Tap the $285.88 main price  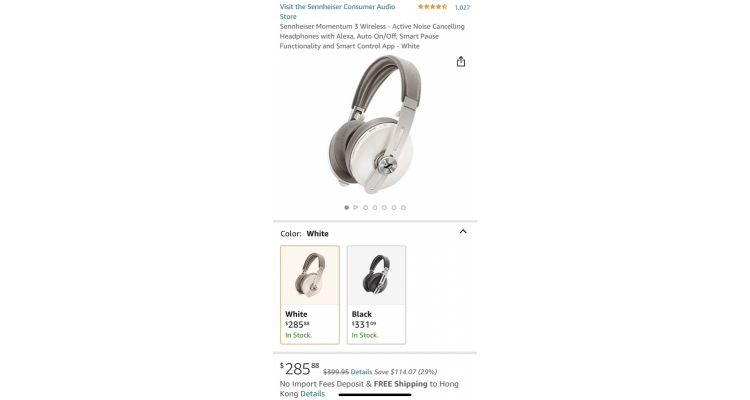point(299,369)
